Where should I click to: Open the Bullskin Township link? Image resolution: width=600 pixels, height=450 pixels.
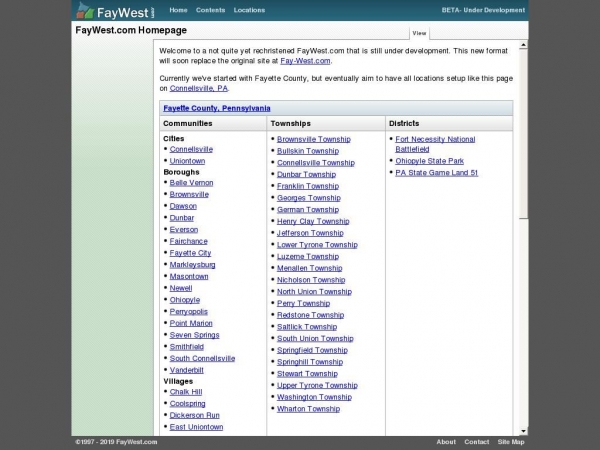tap(308, 151)
